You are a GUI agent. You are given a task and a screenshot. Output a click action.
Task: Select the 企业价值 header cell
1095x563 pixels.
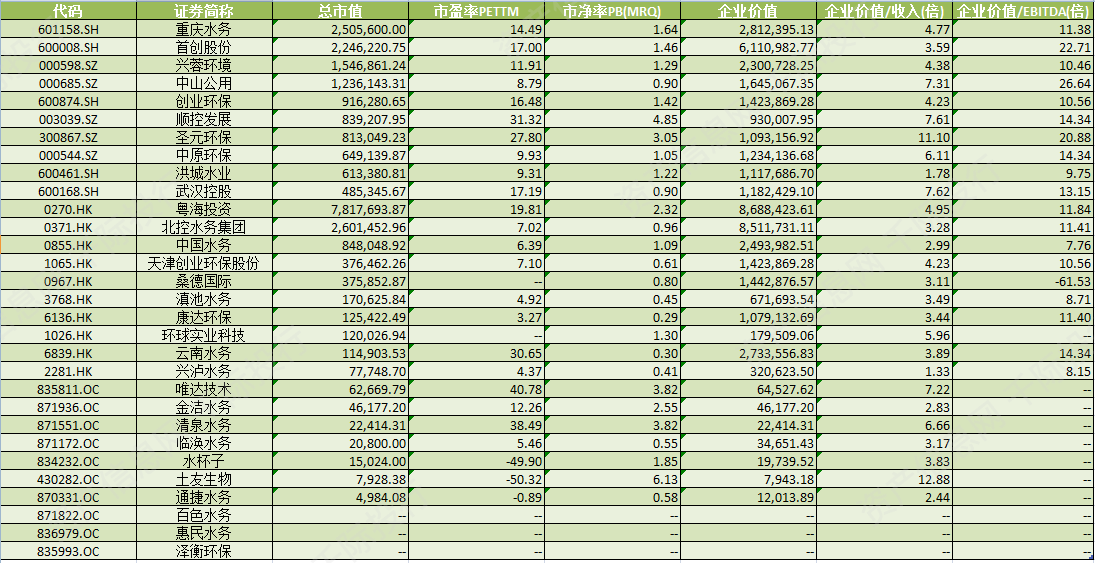pyautogui.click(x=747, y=11)
